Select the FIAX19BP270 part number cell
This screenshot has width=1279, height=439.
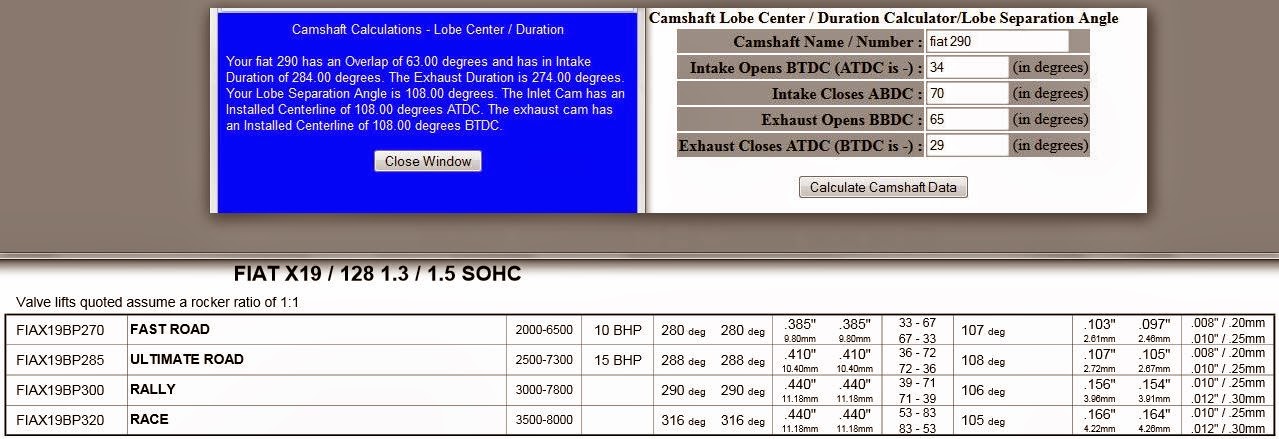point(67,329)
